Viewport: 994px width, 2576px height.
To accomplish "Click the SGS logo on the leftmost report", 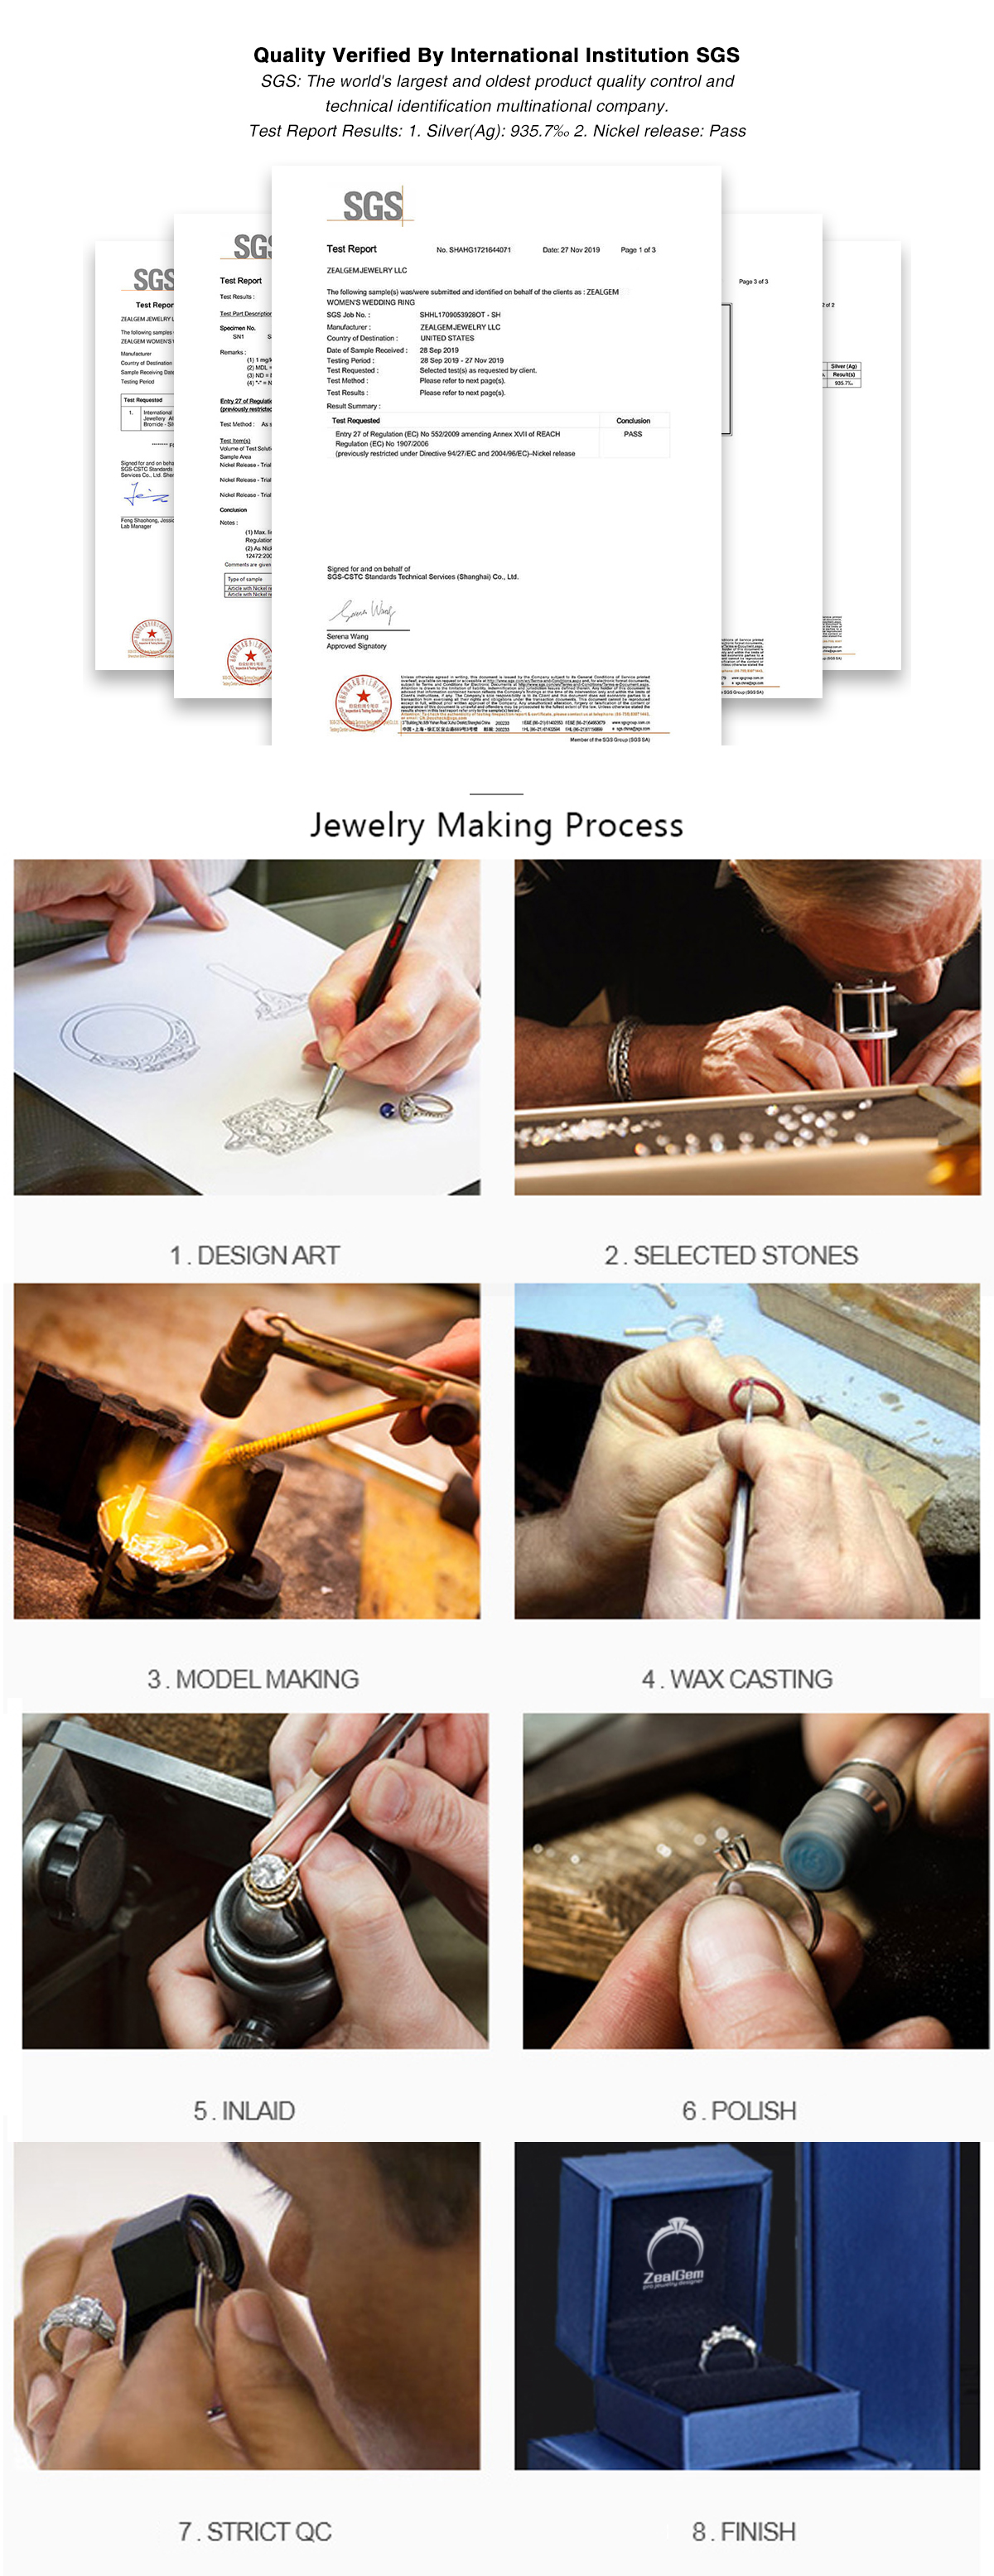I will click(x=154, y=279).
